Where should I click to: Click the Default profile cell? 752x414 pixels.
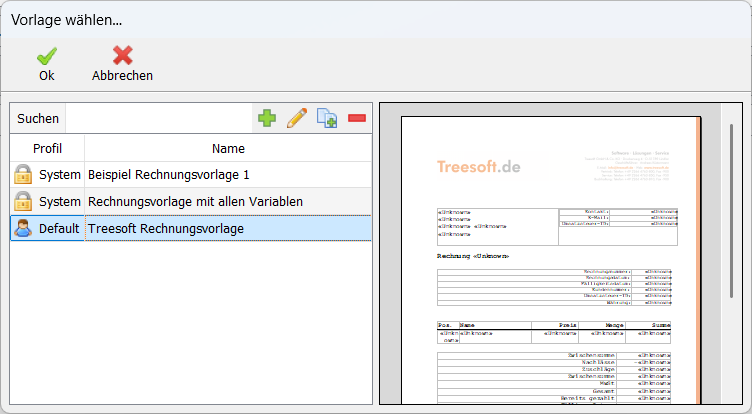tap(59, 229)
